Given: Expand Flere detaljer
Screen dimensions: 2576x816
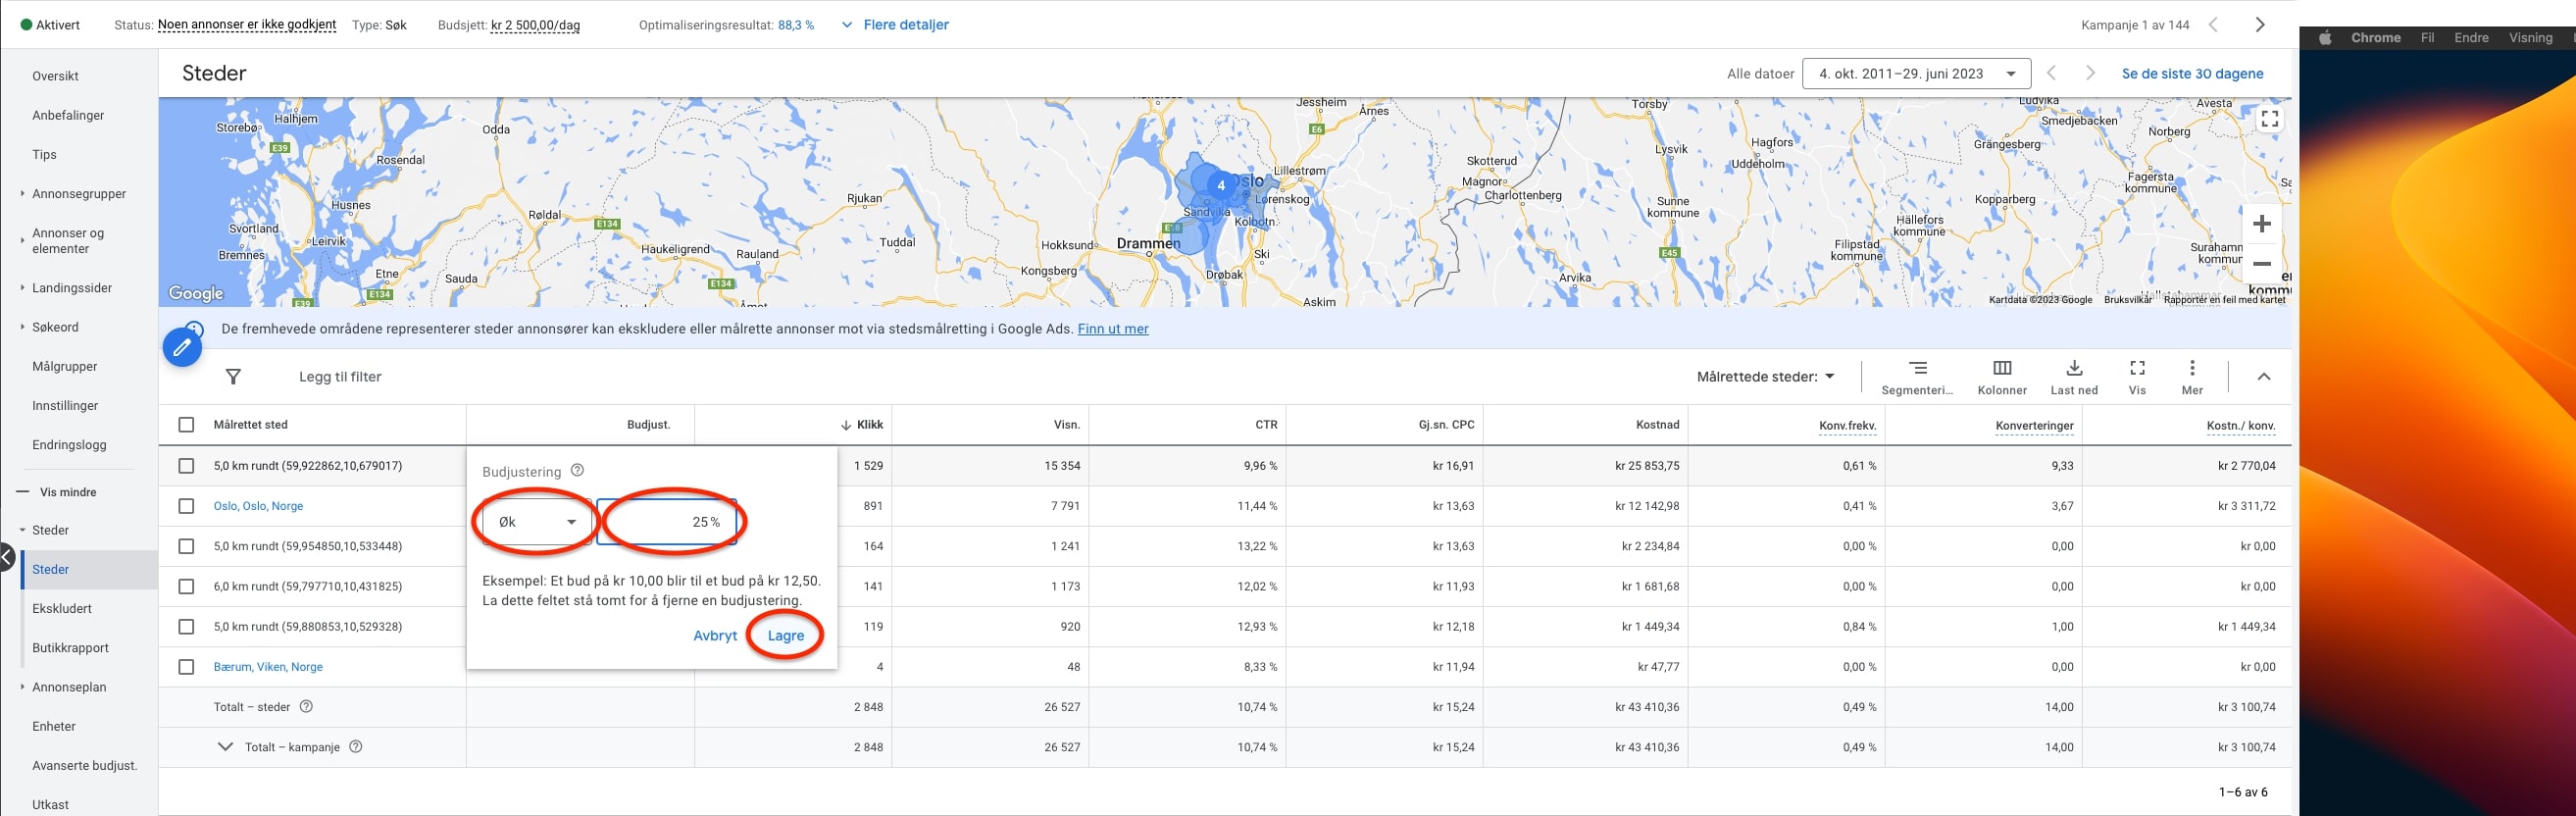Looking at the screenshot, I should point(895,25).
